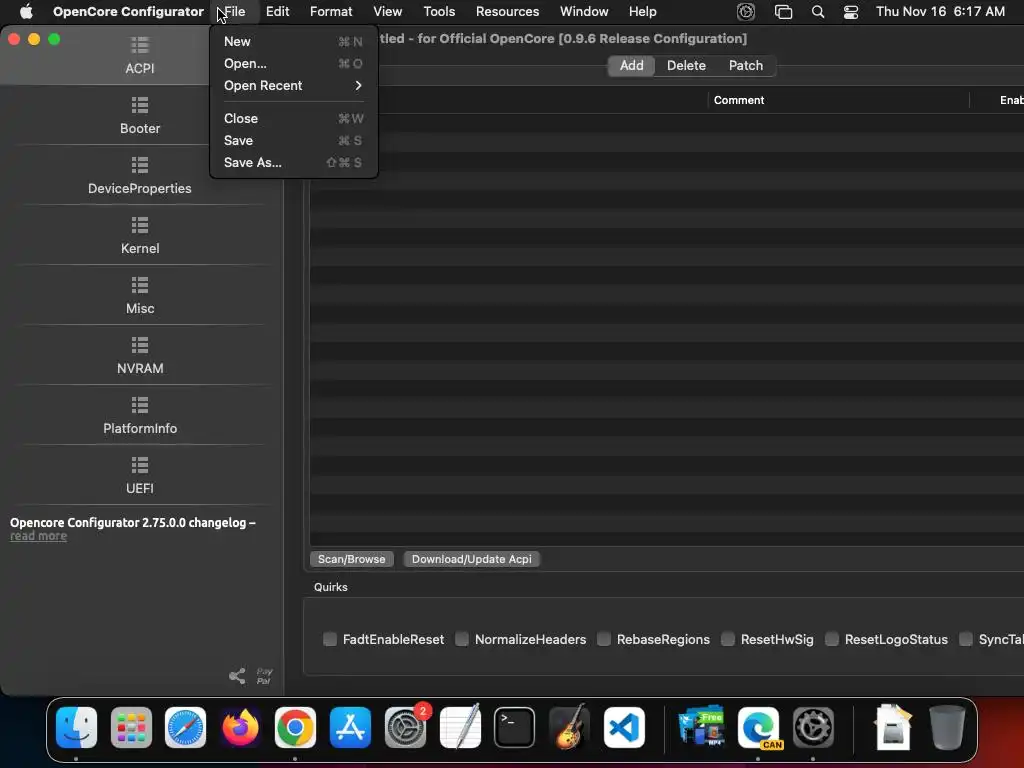Expand the Open Recent submenu
Image resolution: width=1024 pixels, height=768 pixels.
pos(293,86)
